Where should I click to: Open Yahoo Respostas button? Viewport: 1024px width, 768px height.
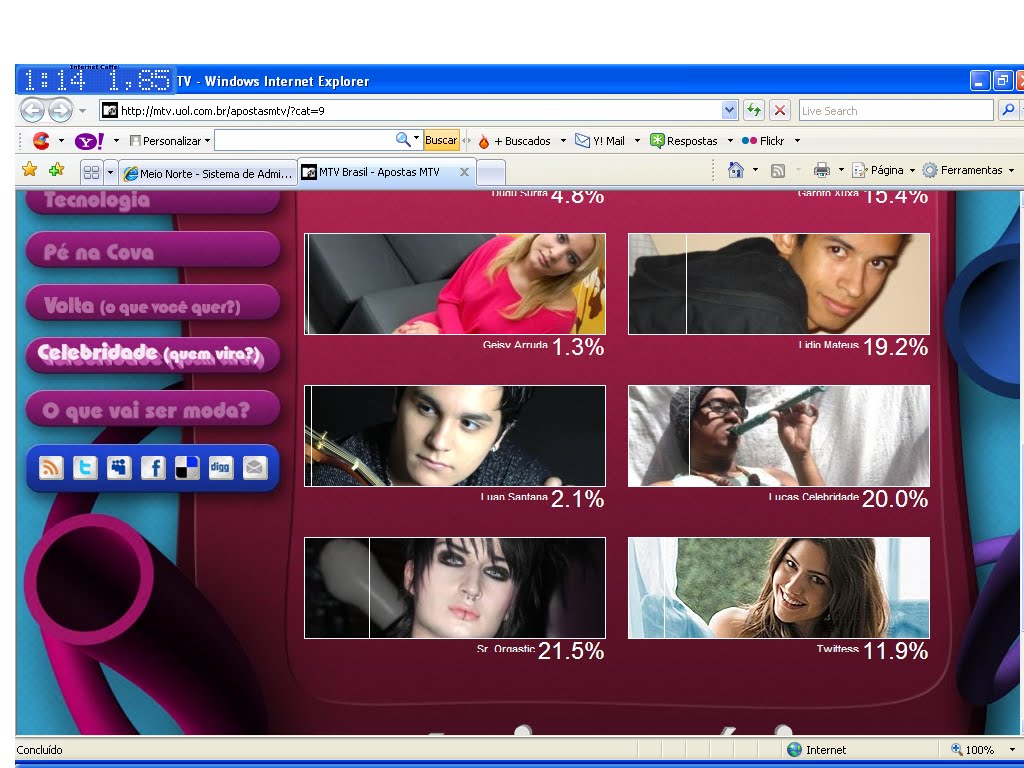(684, 140)
